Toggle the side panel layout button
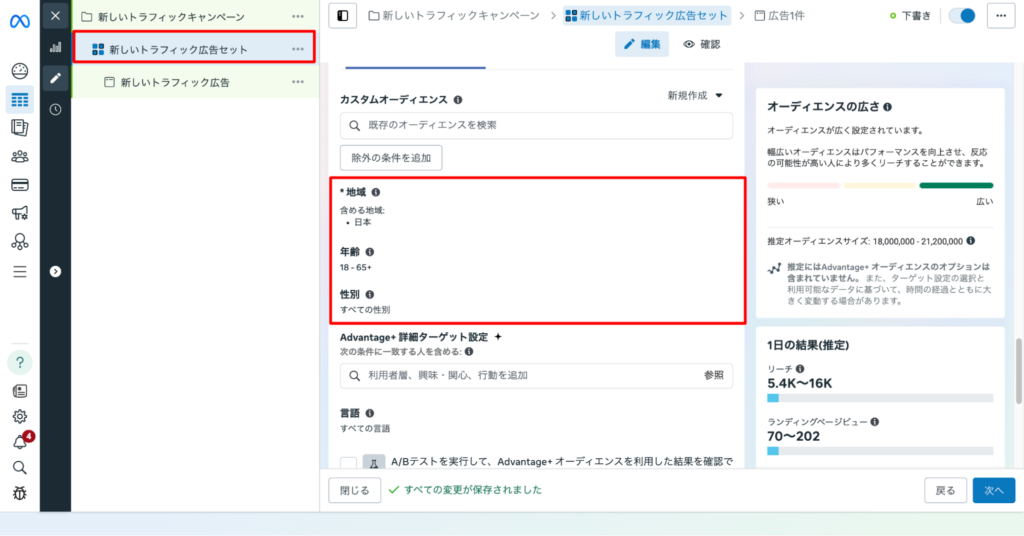Viewport: 1024px width, 536px height. click(343, 16)
